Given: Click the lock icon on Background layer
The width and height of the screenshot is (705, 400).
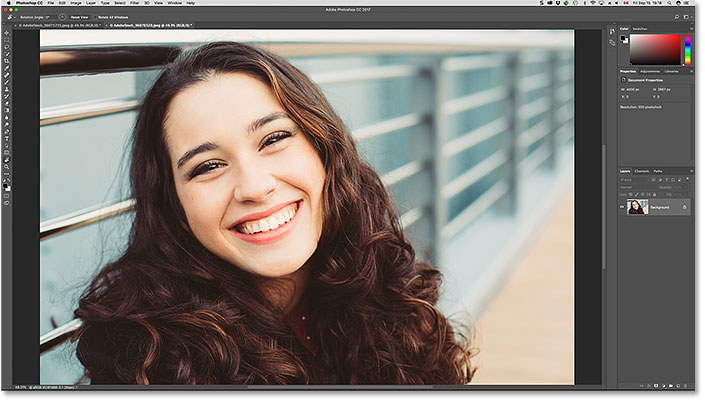Looking at the screenshot, I should click(x=684, y=207).
